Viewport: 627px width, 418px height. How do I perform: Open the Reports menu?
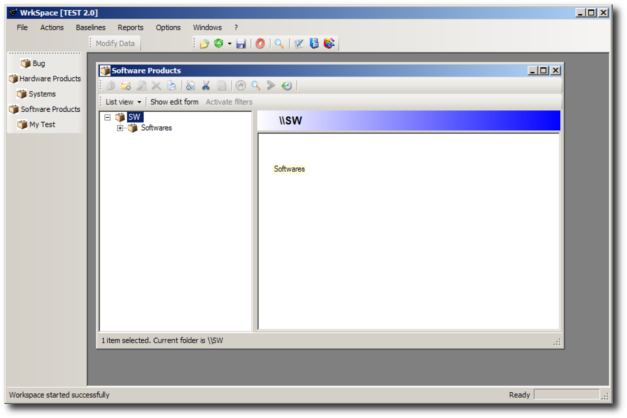[130, 27]
